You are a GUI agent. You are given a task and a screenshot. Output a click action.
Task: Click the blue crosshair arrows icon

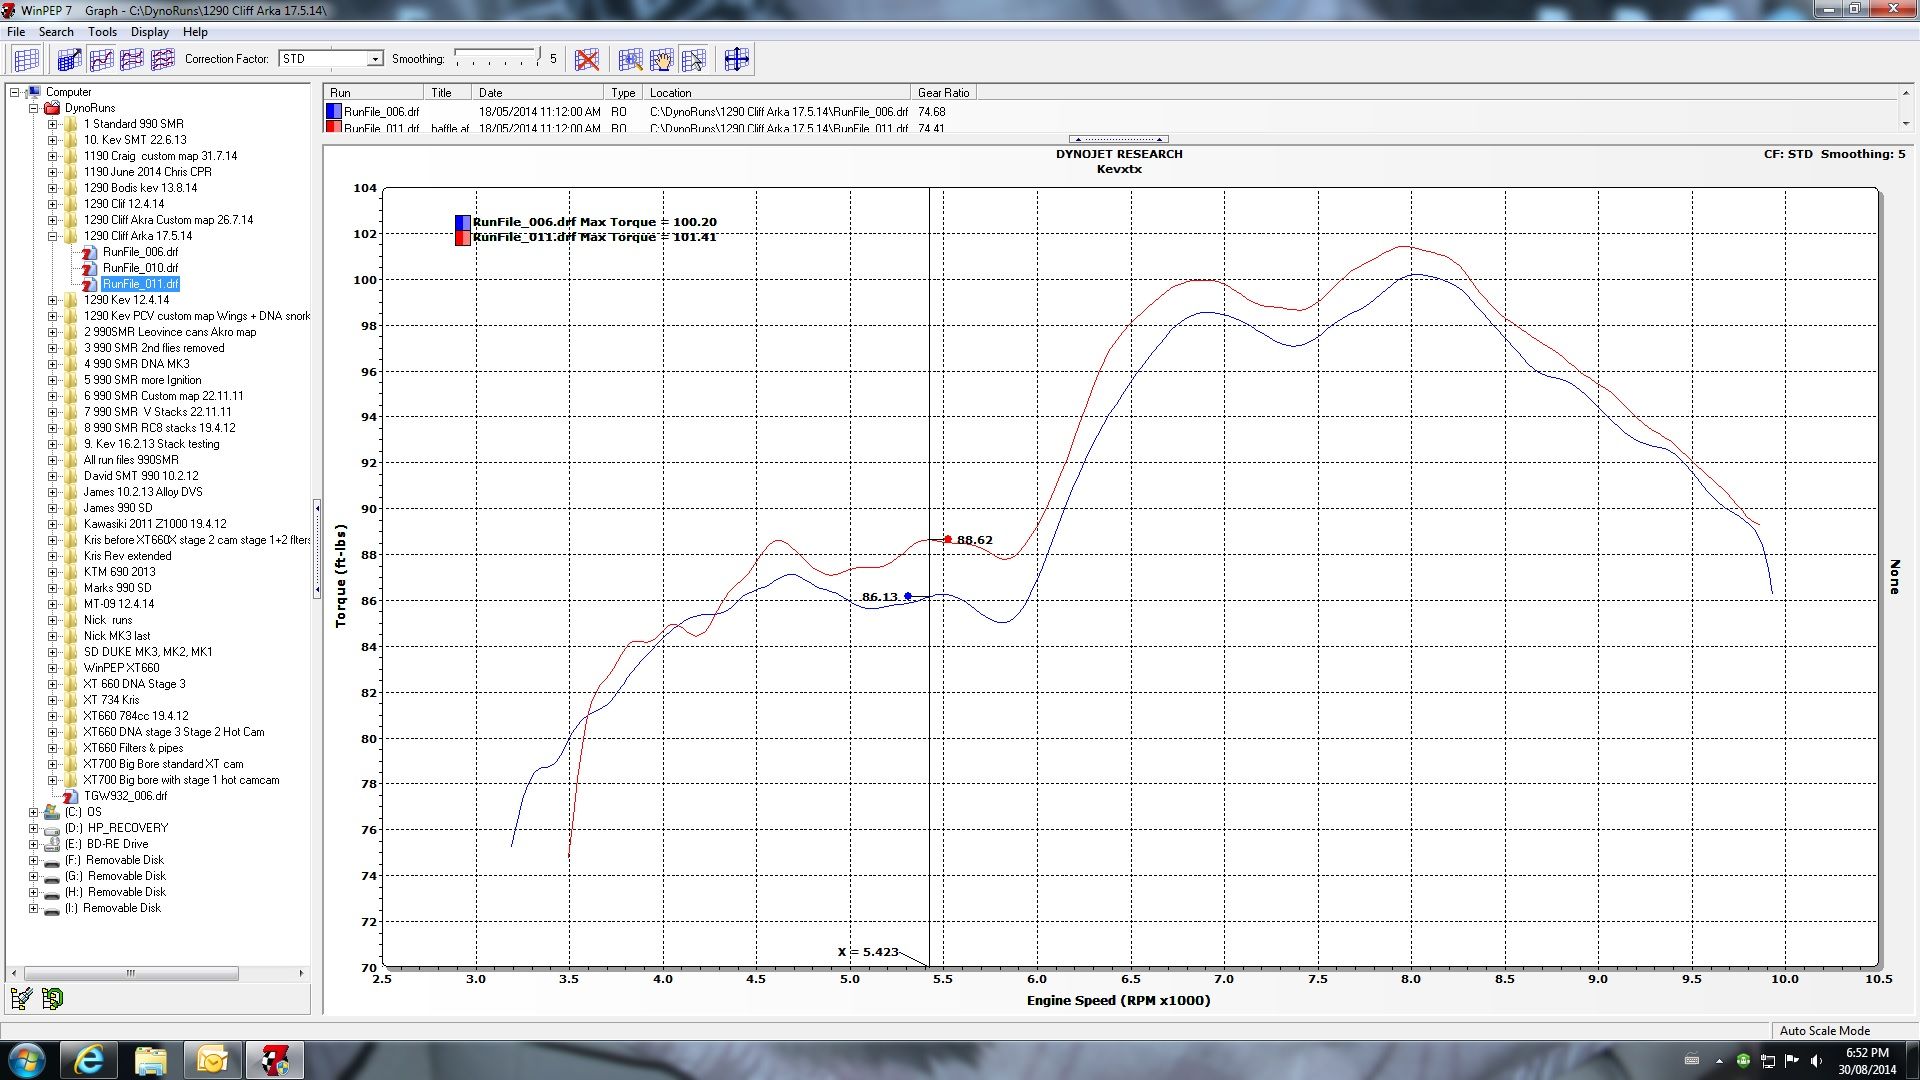click(736, 59)
